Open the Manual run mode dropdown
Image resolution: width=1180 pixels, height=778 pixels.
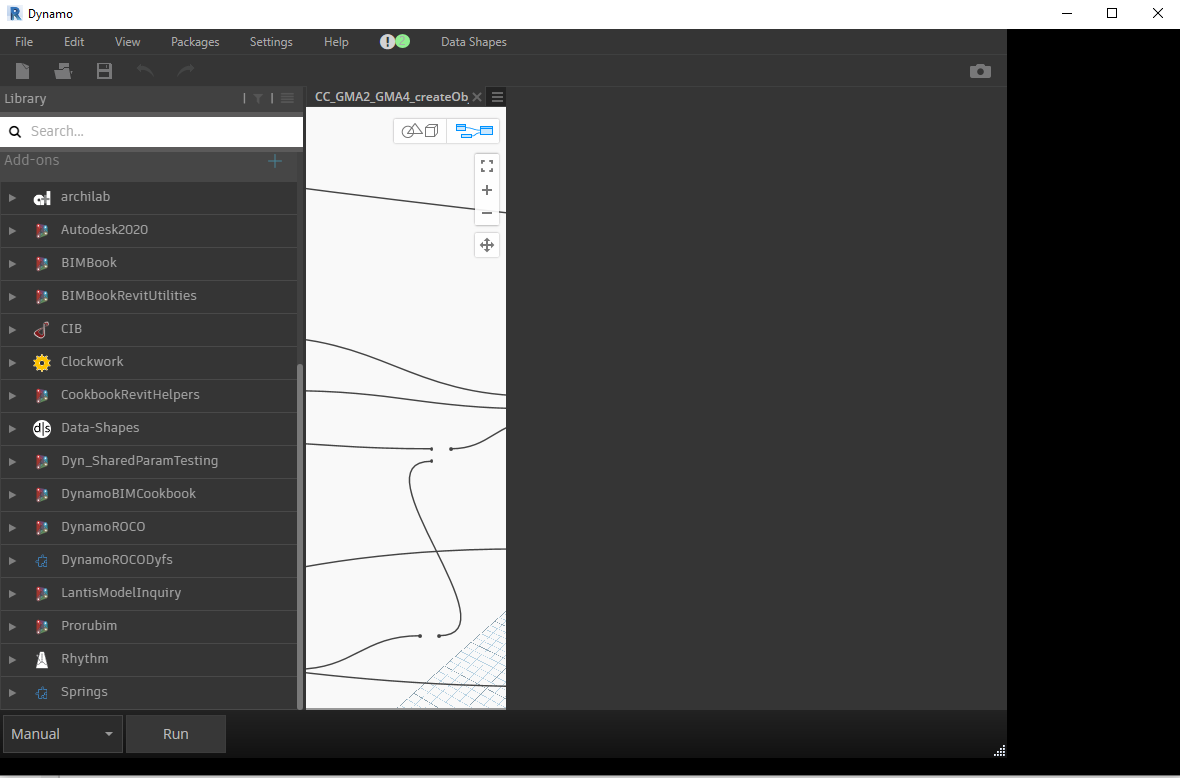(x=63, y=733)
